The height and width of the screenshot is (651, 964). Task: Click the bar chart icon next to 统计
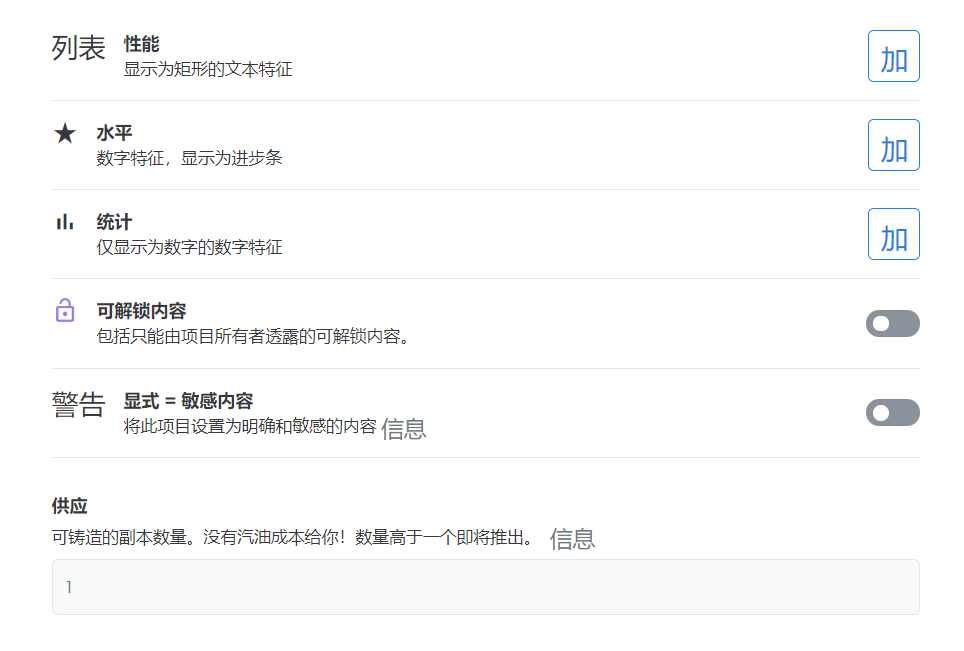(65, 222)
